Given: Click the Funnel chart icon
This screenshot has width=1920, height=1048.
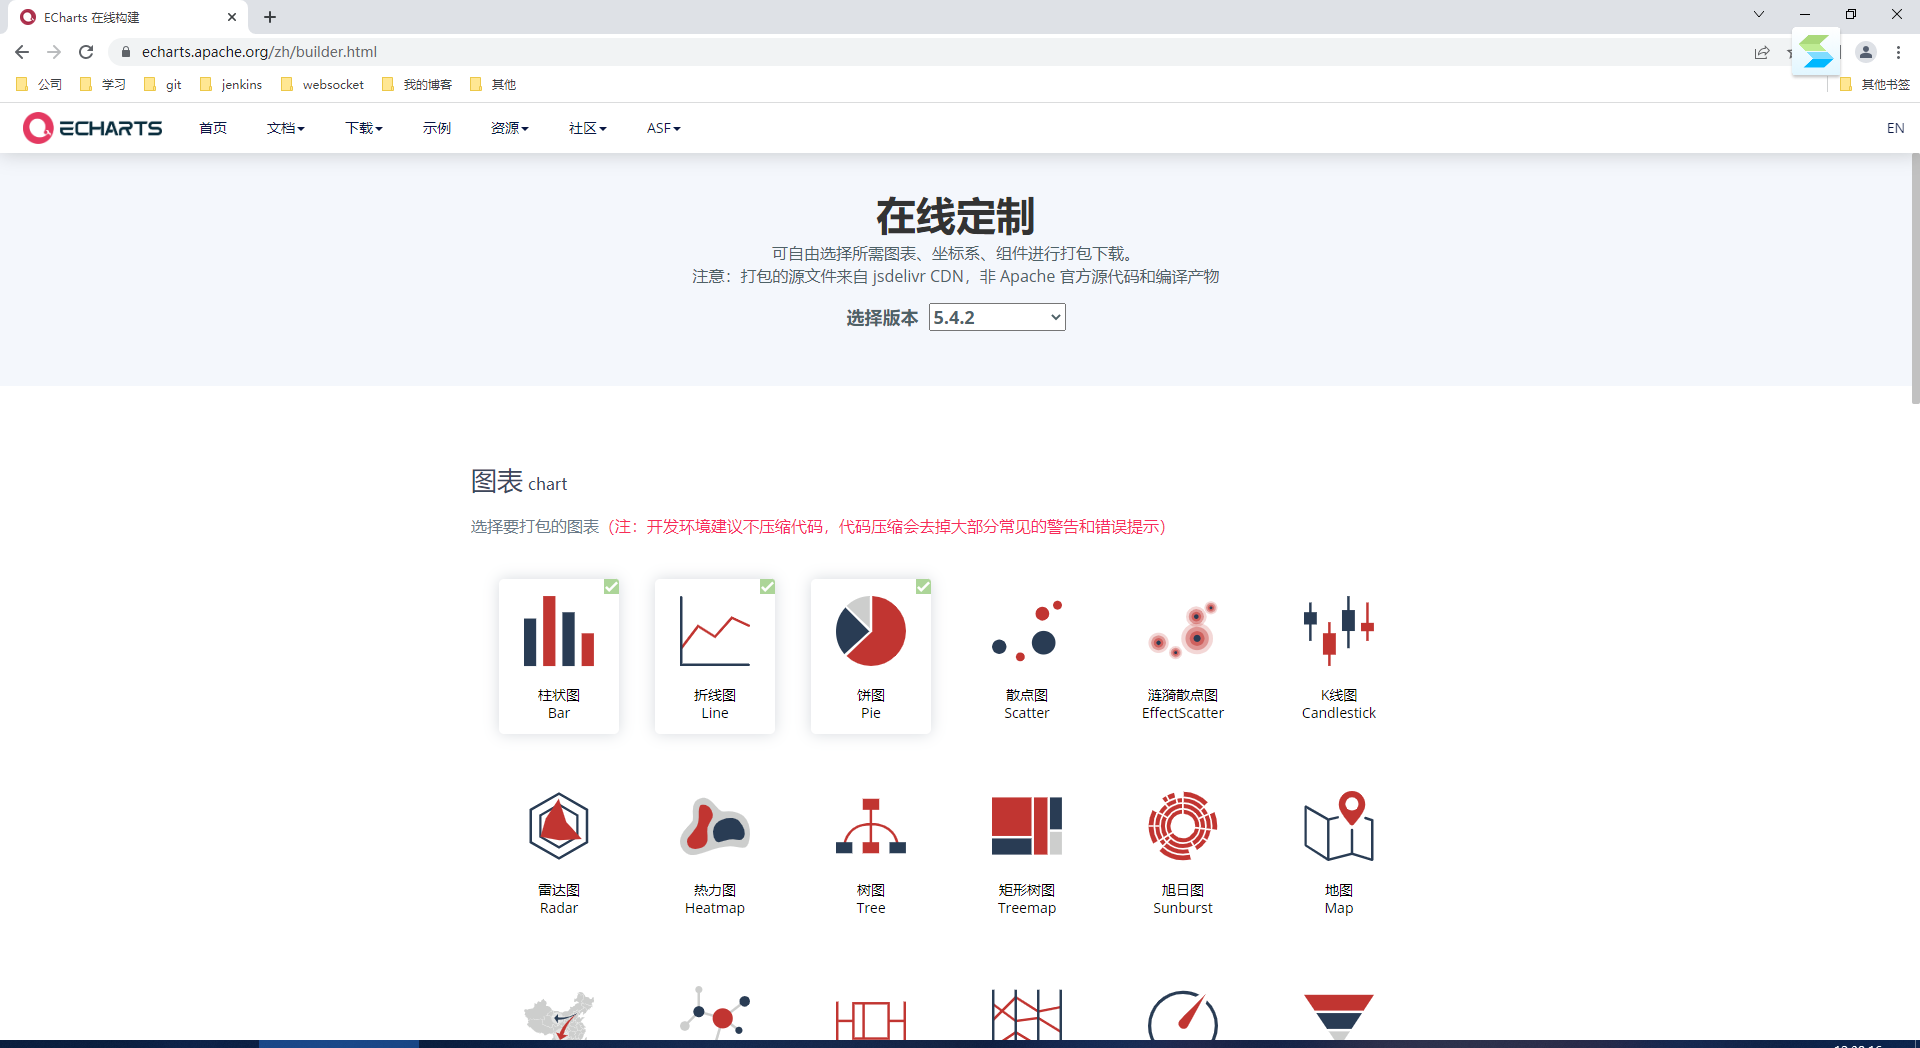Looking at the screenshot, I should point(1339,1016).
